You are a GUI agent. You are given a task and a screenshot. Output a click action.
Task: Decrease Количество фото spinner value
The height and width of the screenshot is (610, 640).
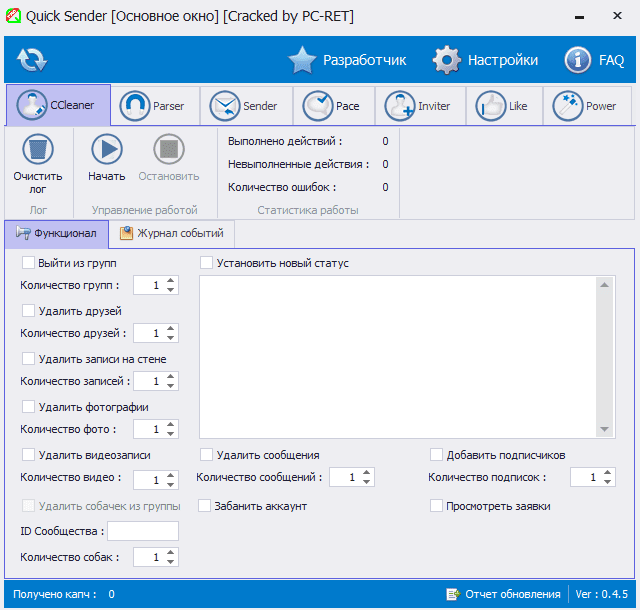171,434
